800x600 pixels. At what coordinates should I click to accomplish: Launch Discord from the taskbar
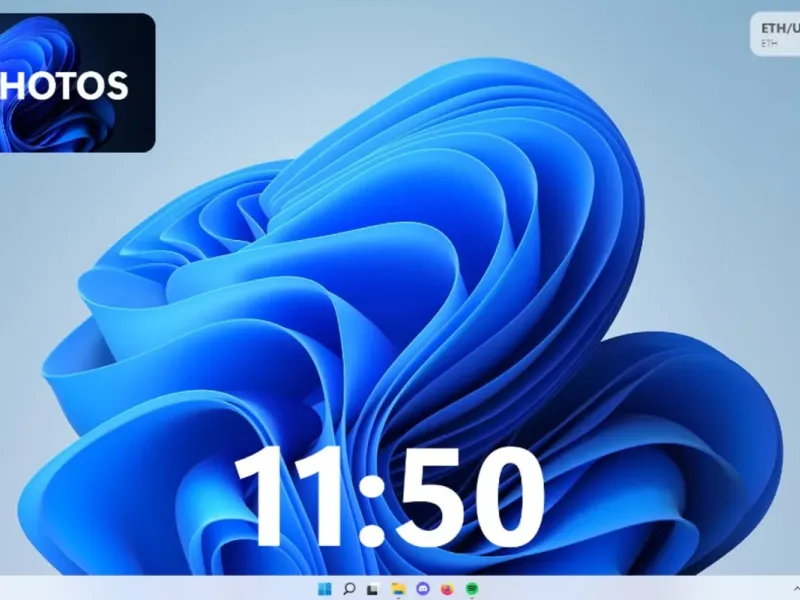click(422, 589)
